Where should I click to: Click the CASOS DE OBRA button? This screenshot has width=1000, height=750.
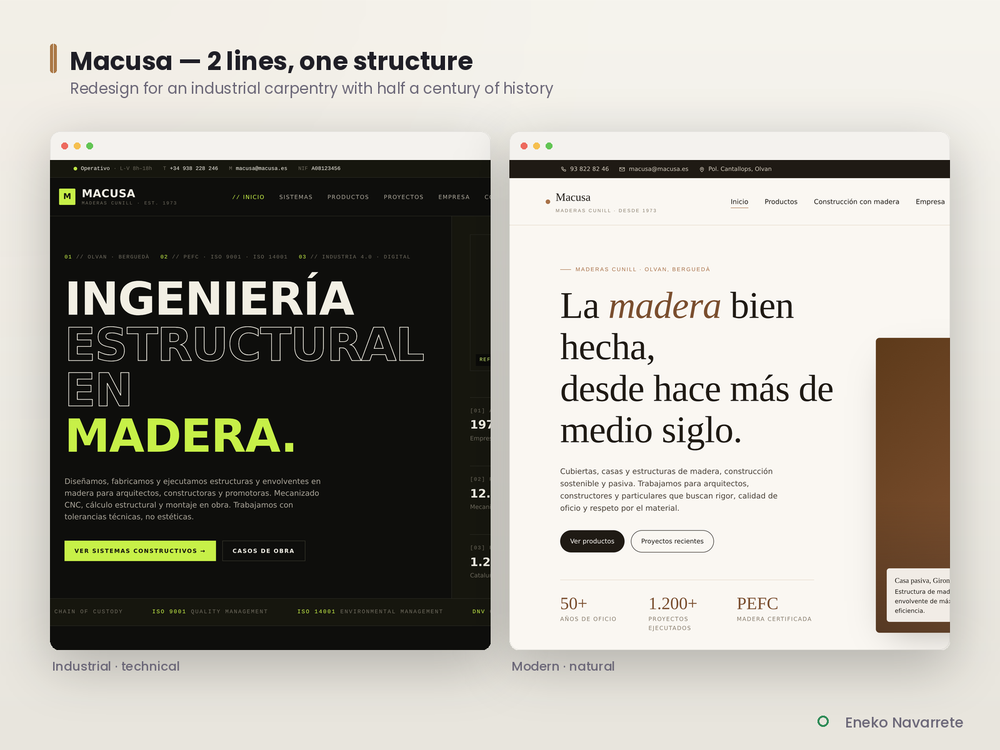point(263,551)
